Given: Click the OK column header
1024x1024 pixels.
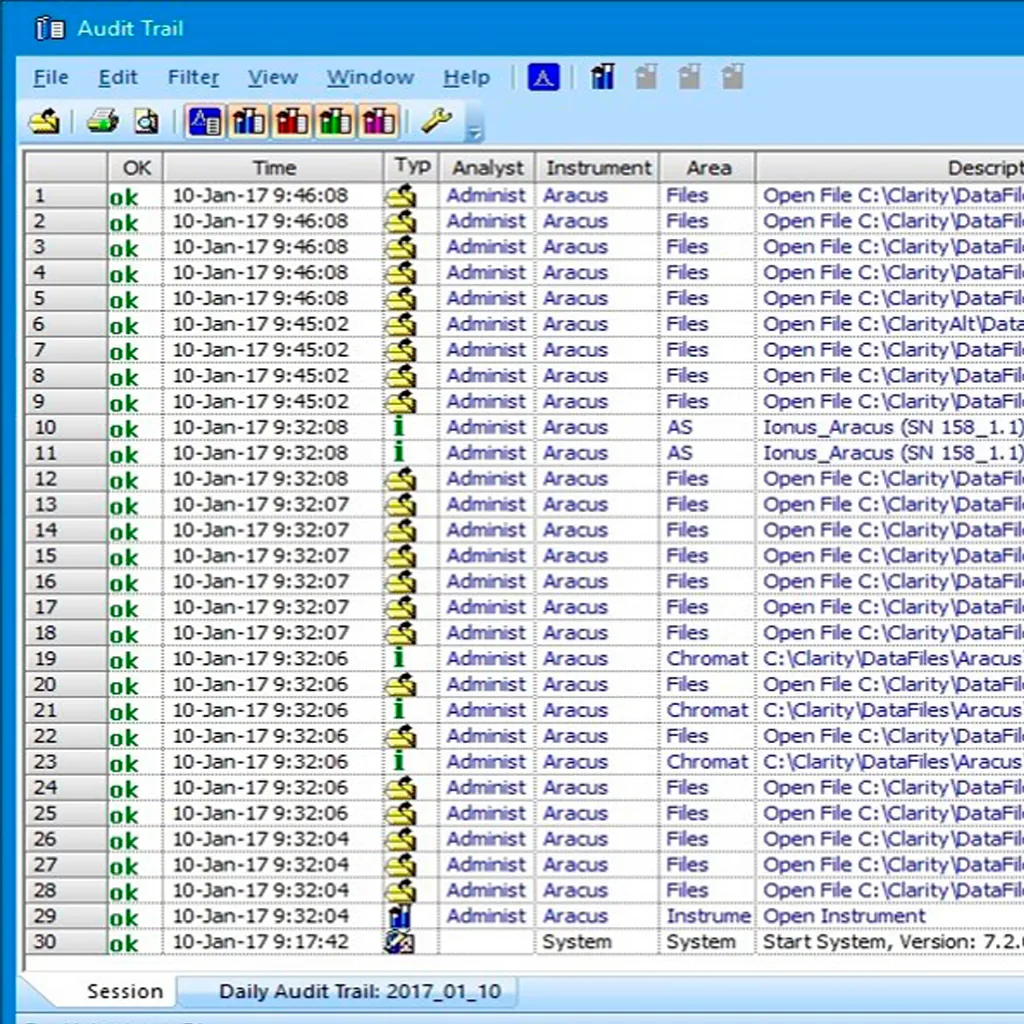Looking at the screenshot, I should pyautogui.click(x=136, y=168).
